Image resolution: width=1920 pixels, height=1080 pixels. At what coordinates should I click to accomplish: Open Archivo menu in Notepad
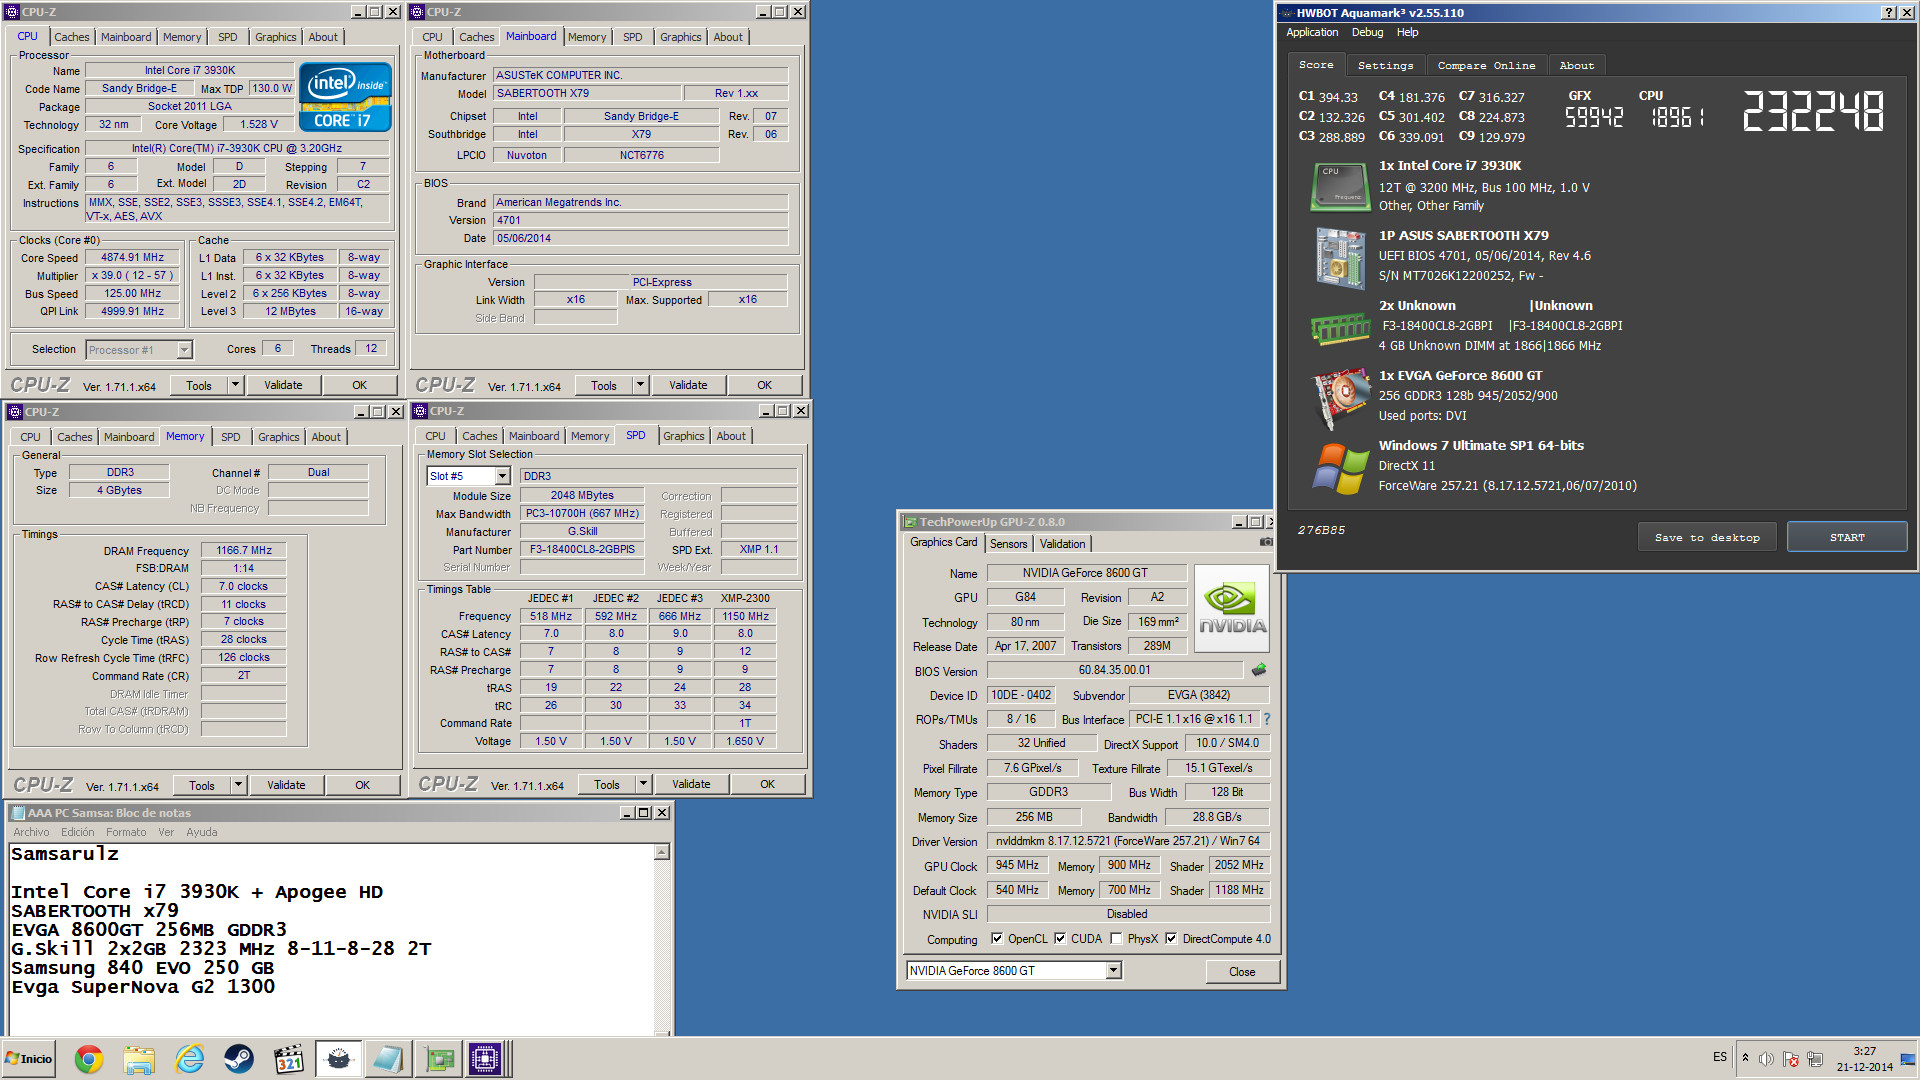[x=31, y=832]
